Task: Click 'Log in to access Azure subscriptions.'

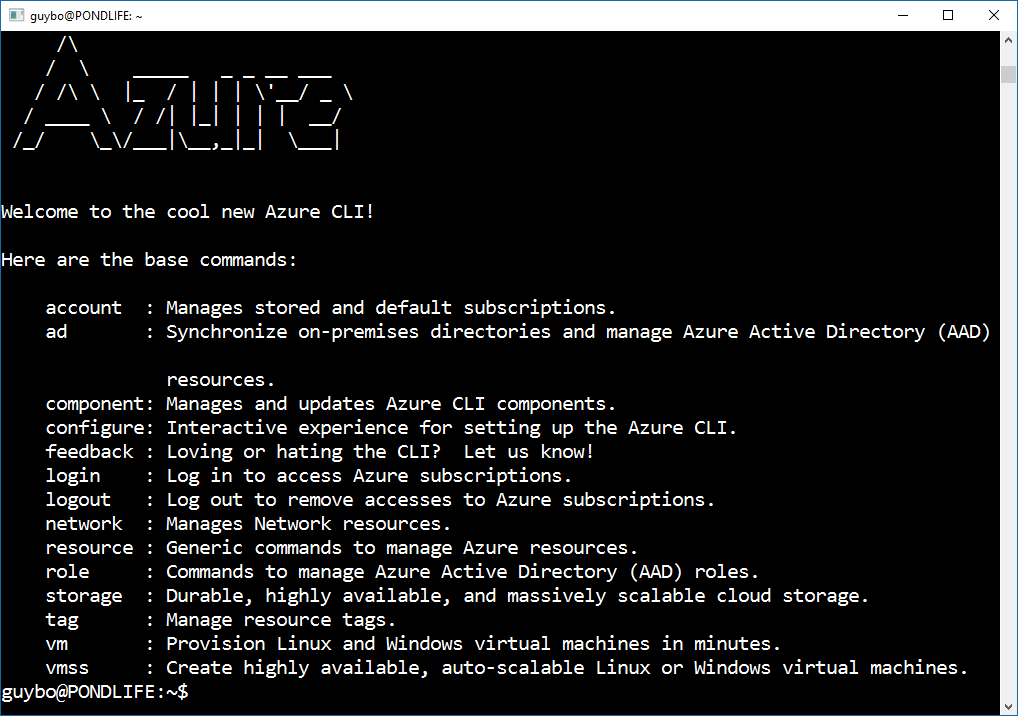Action: pyautogui.click(x=369, y=476)
